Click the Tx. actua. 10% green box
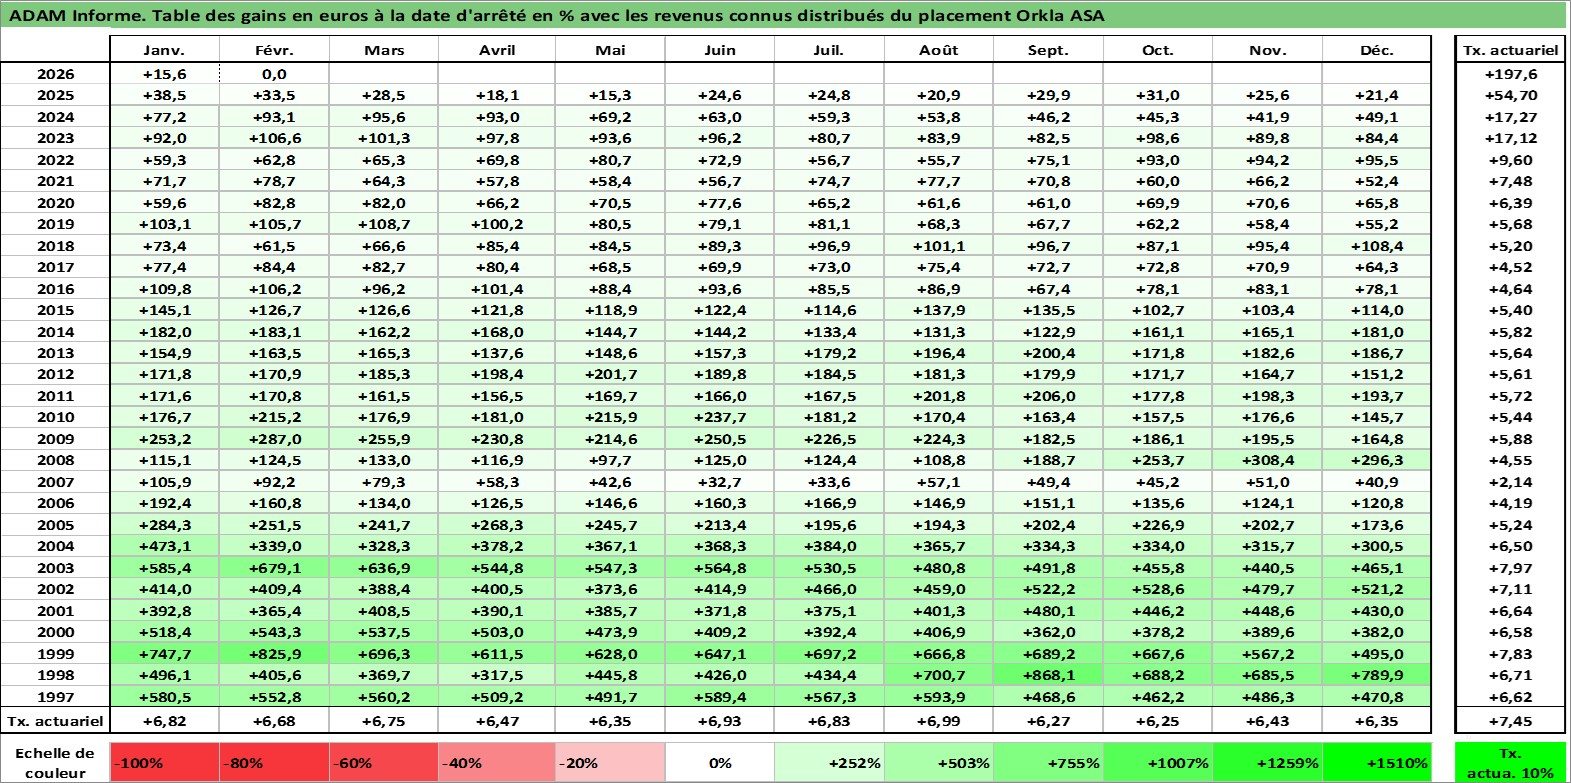Image resolution: width=1571 pixels, height=783 pixels. click(1510, 762)
